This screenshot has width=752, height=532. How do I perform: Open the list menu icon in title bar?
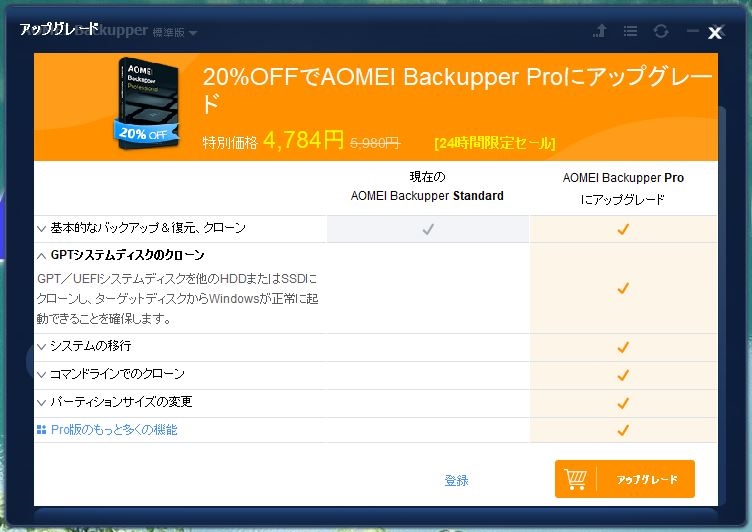pyautogui.click(x=630, y=31)
